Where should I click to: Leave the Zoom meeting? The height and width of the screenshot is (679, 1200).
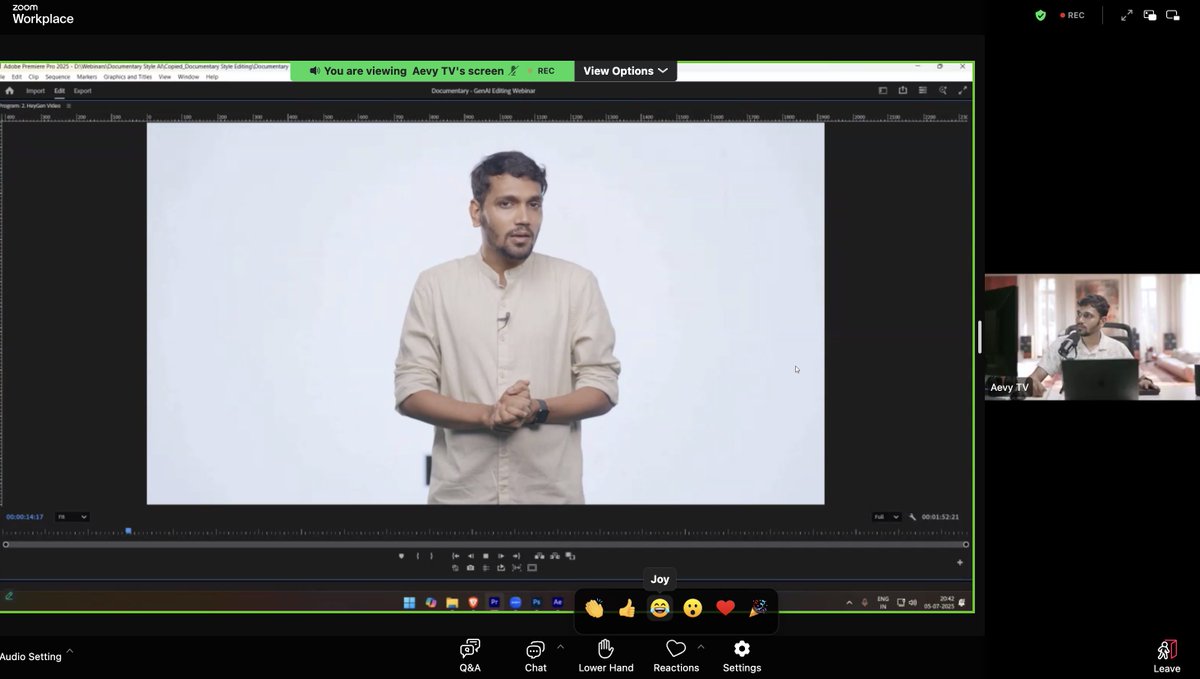coord(1166,657)
